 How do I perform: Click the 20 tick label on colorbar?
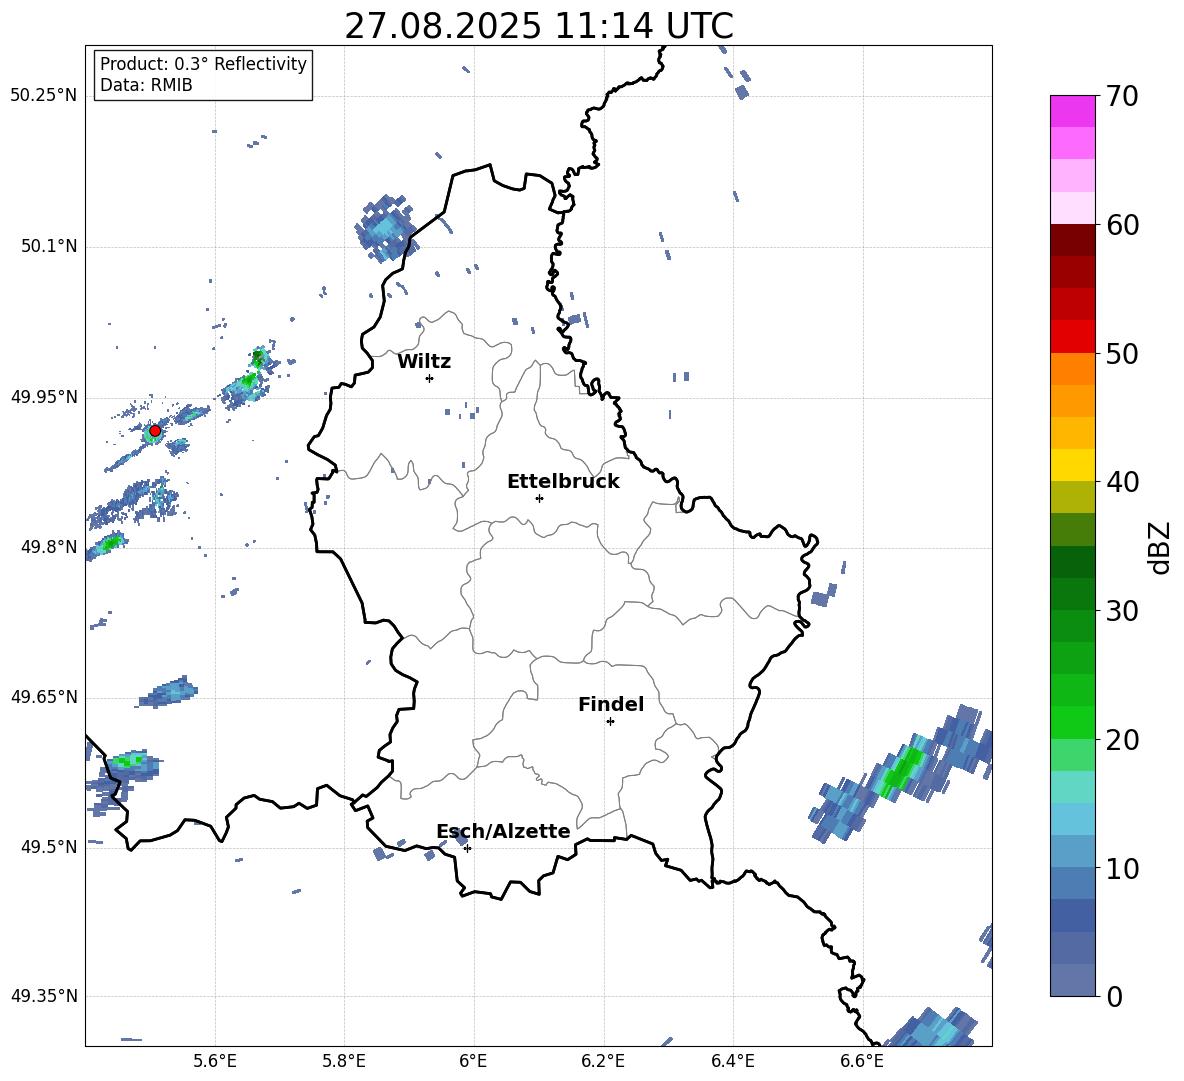1121,740
